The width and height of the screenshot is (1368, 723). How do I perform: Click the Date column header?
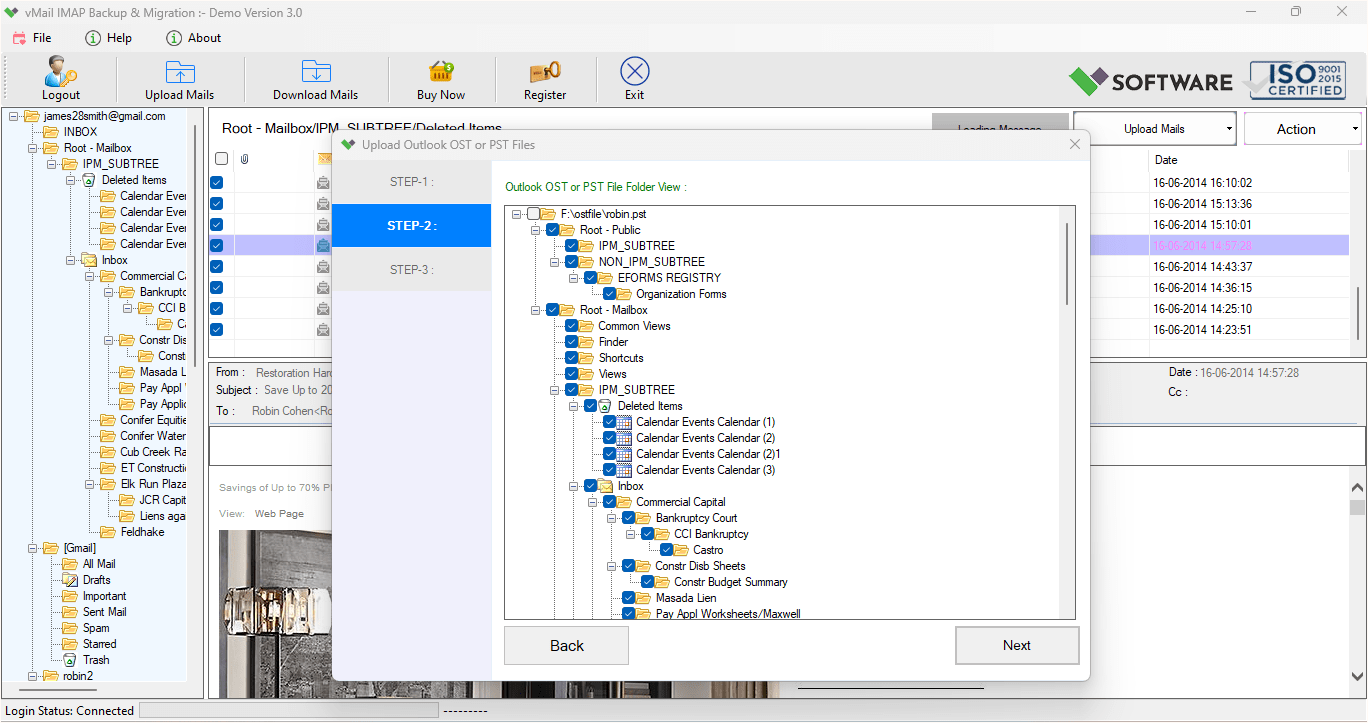click(x=1166, y=159)
